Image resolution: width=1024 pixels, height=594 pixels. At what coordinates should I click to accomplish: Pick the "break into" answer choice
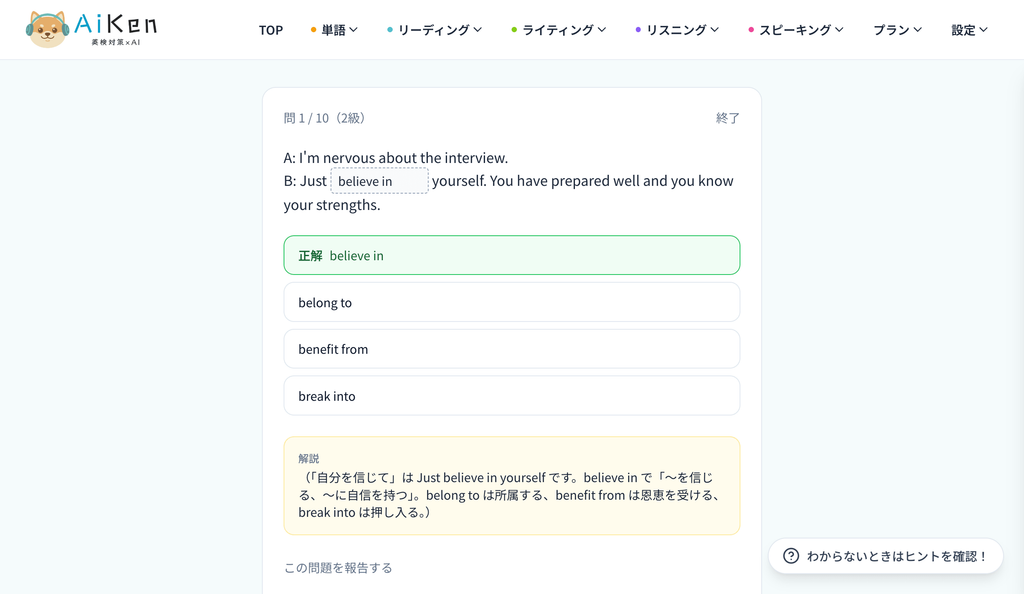coord(511,396)
